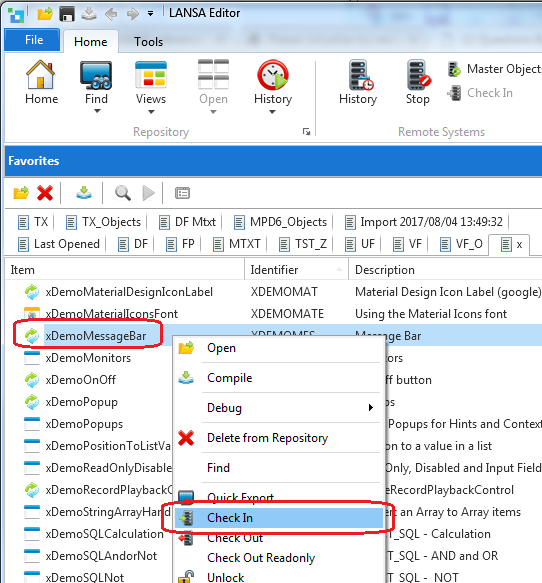Select the Import 2017/08/04 13:49:32 tab
The height and width of the screenshot is (583, 542).
coord(424,222)
